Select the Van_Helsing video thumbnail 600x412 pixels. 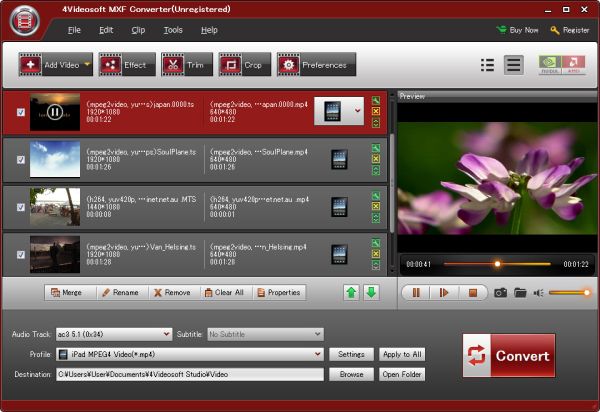pyautogui.click(x=55, y=254)
